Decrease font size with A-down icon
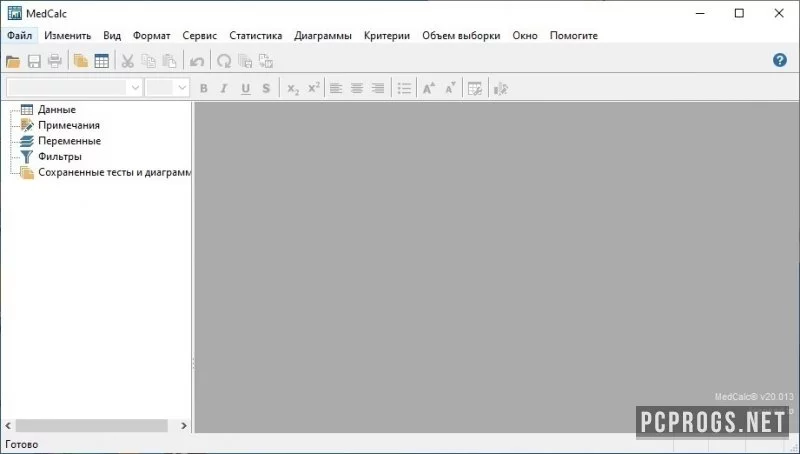Viewport: 800px width, 454px height. point(450,88)
